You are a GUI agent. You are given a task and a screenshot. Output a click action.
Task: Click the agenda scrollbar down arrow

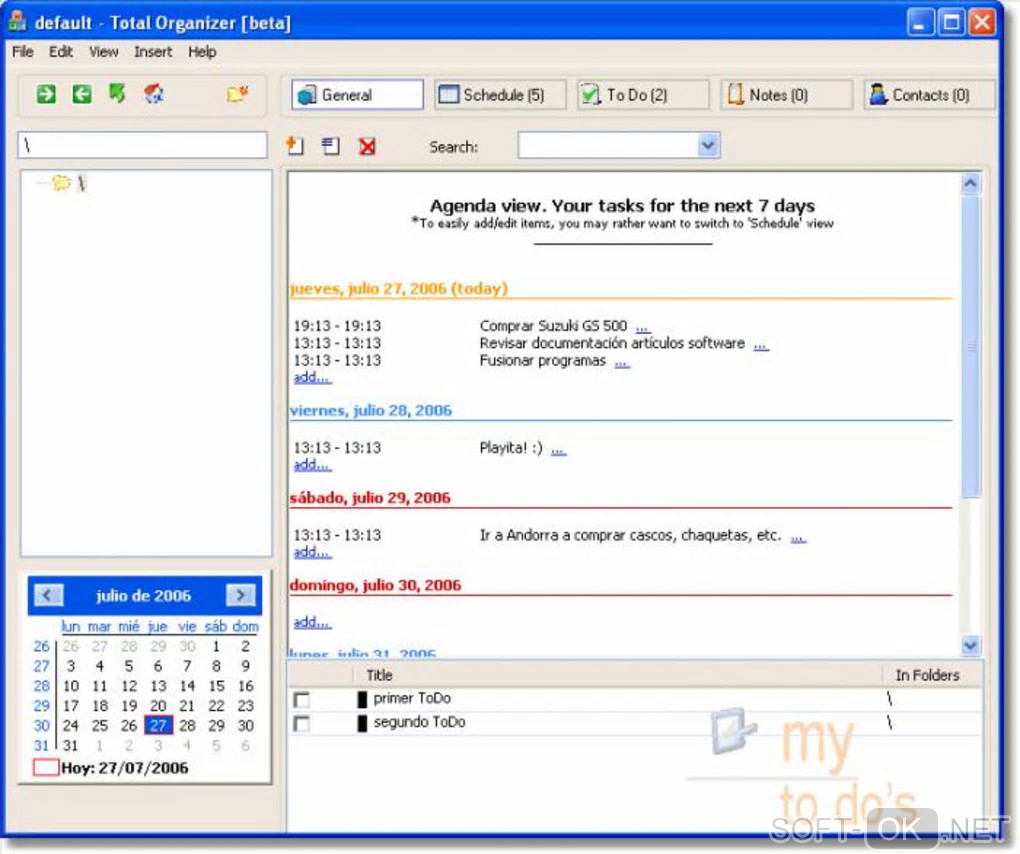(970, 645)
